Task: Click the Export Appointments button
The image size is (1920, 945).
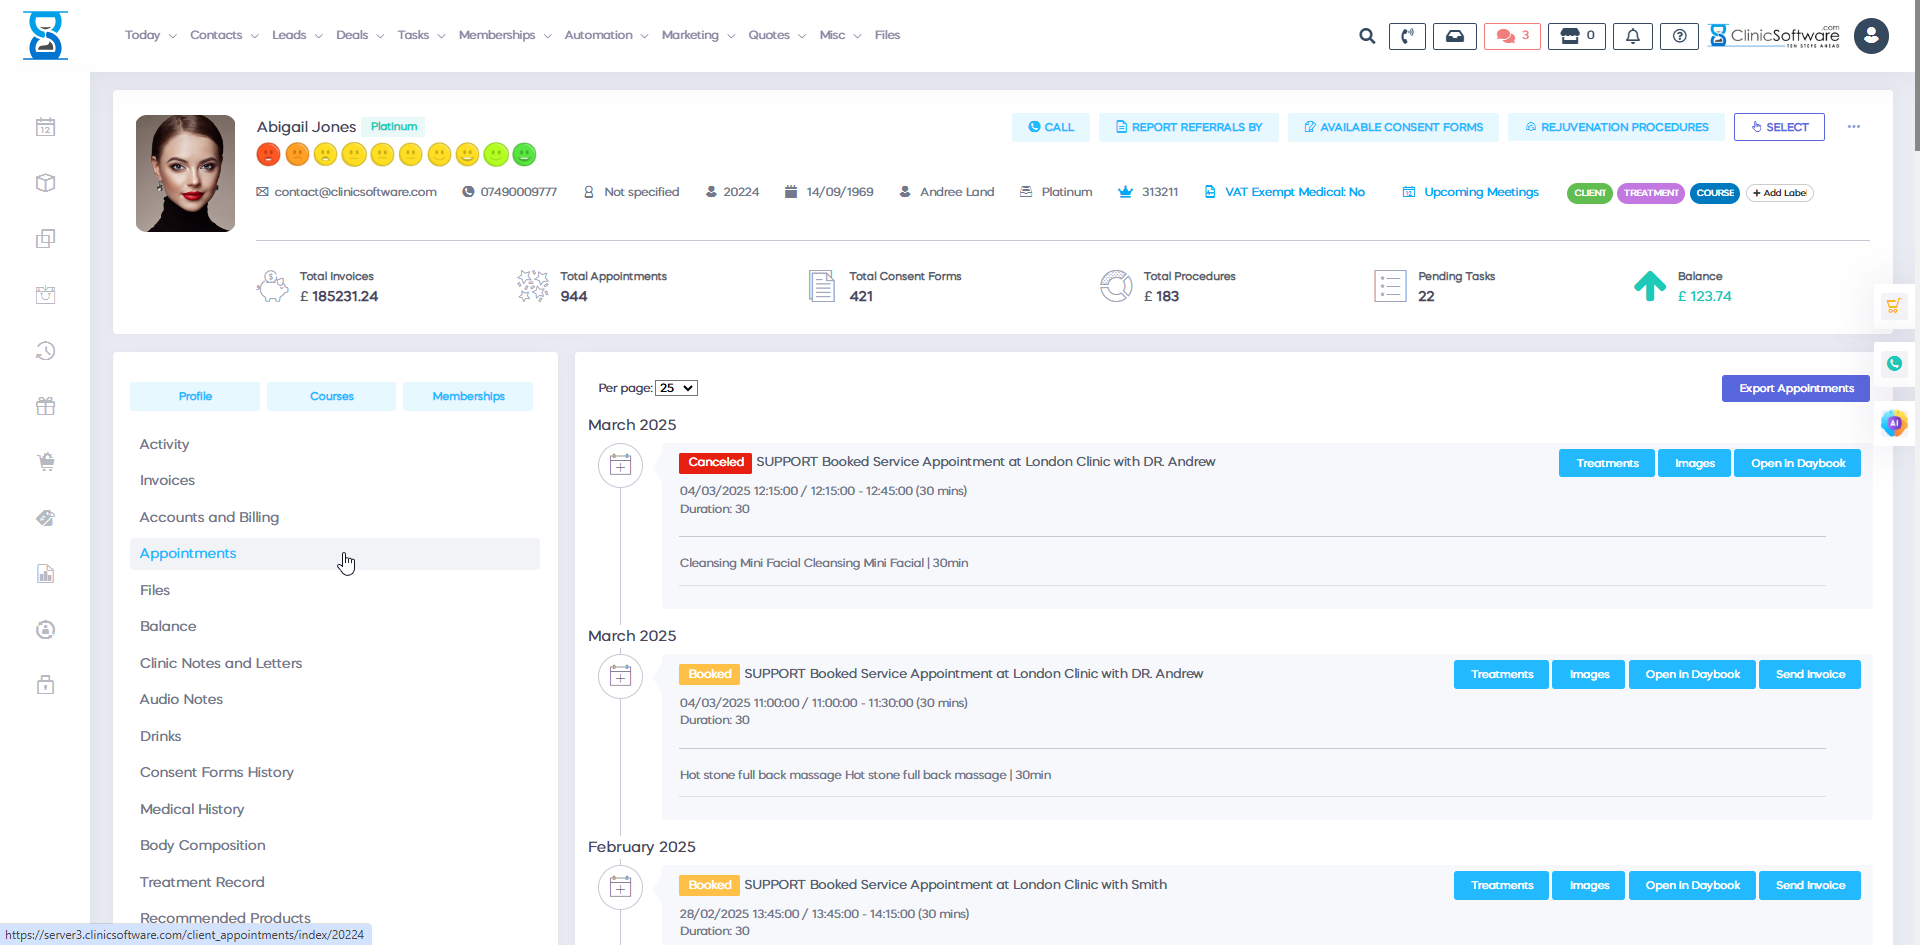Action: [1795, 388]
